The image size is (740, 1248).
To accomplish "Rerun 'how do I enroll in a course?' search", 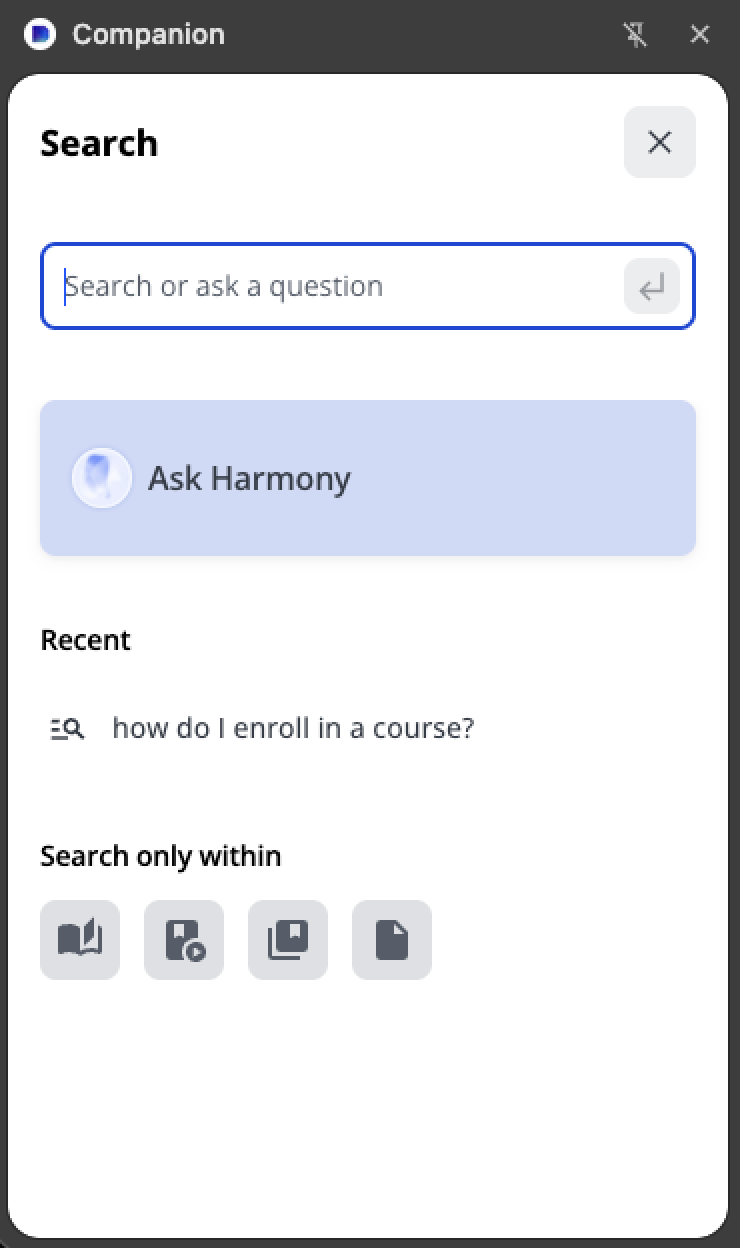I will [x=293, y=728].
